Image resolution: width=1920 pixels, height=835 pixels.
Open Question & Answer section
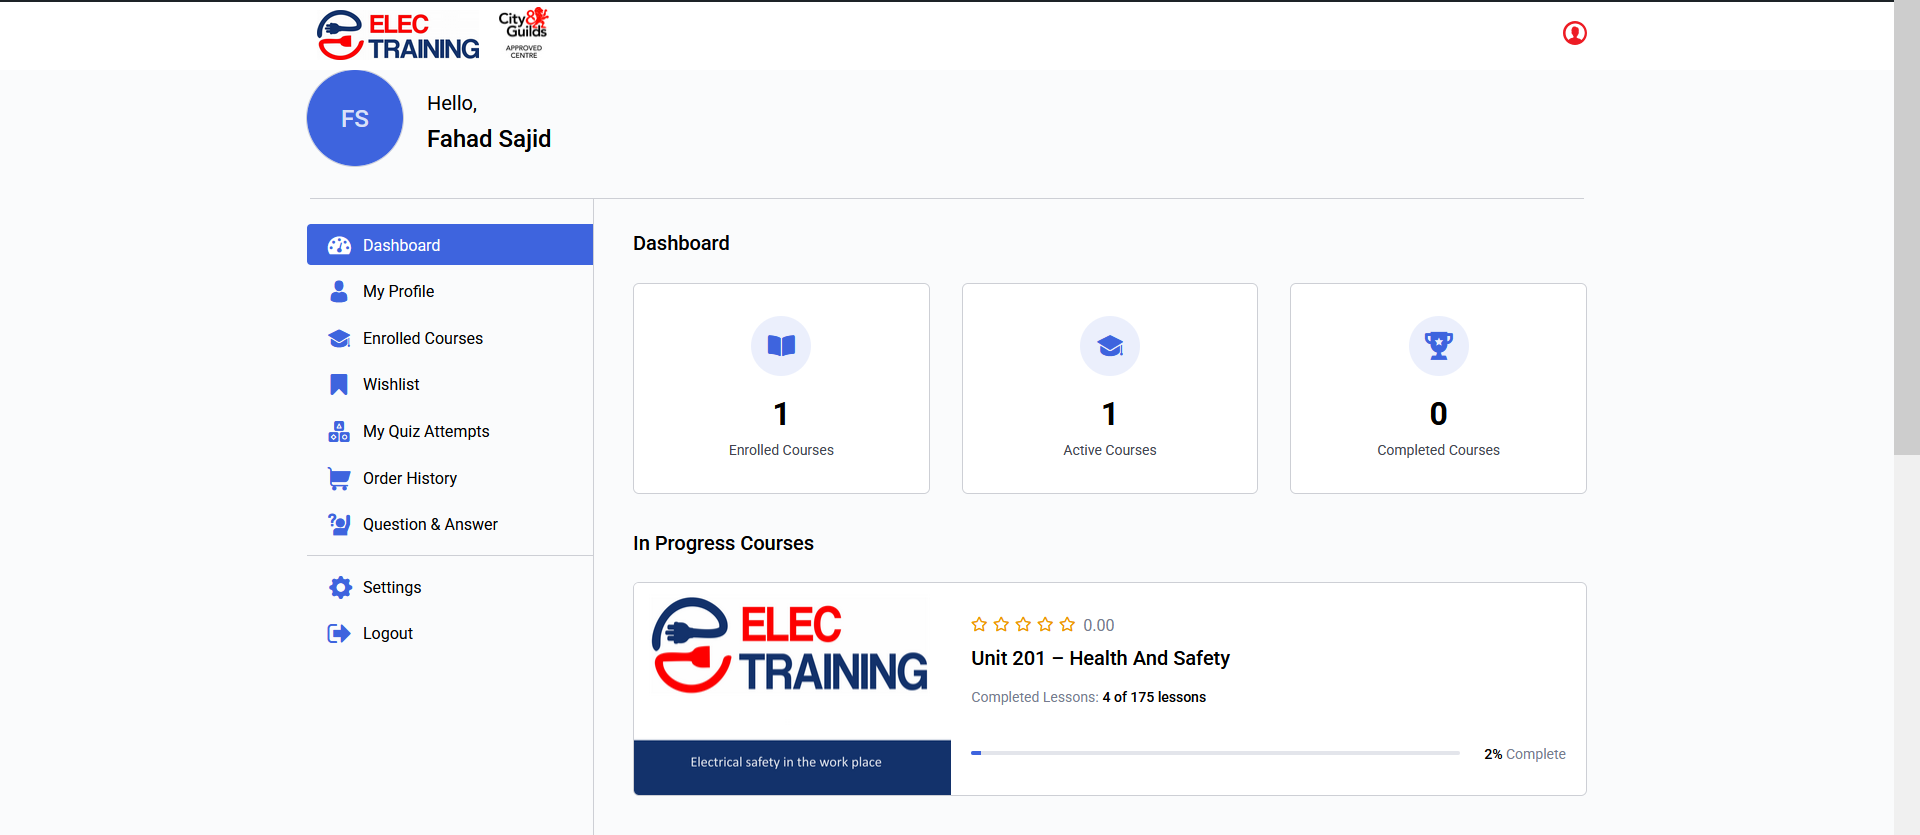point(430,525)
